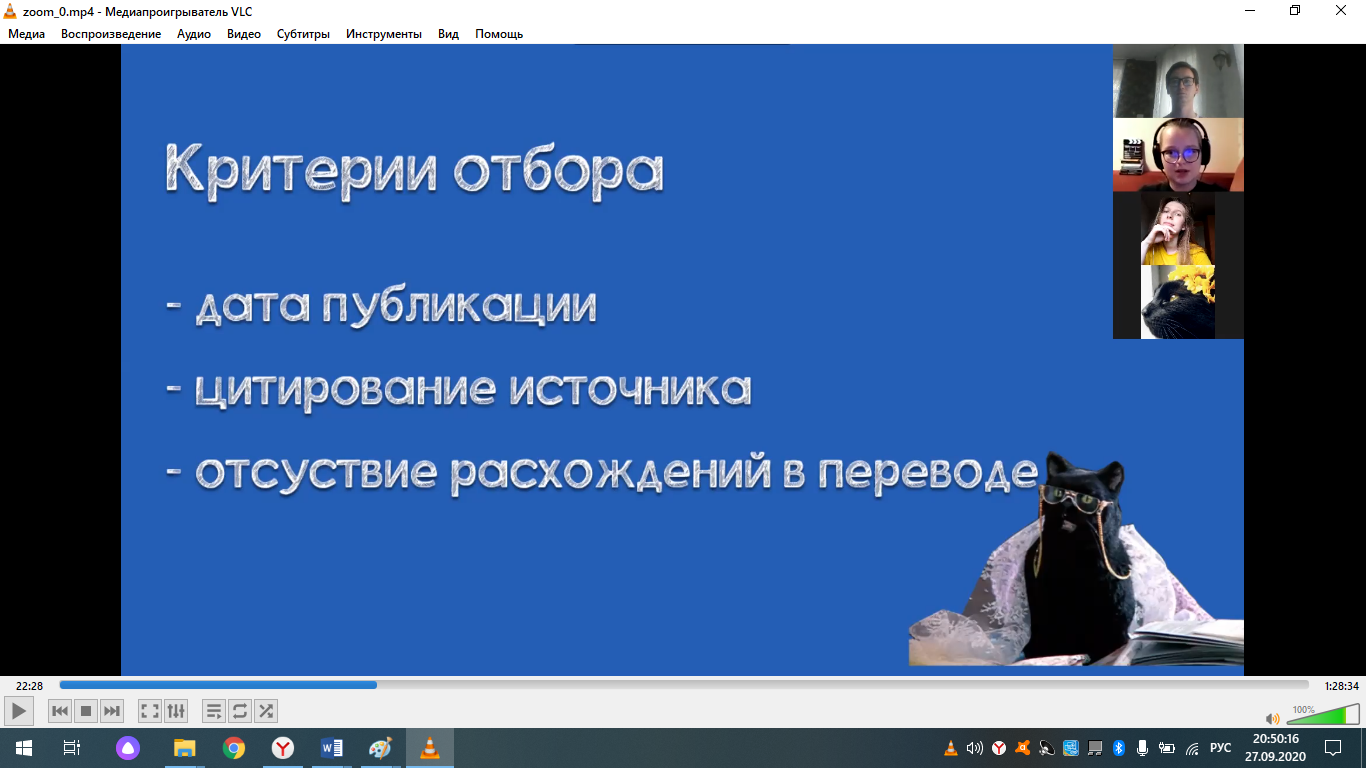Jump to previous media track
This screenshot has width=1366, height=768.
coord(60,711)
